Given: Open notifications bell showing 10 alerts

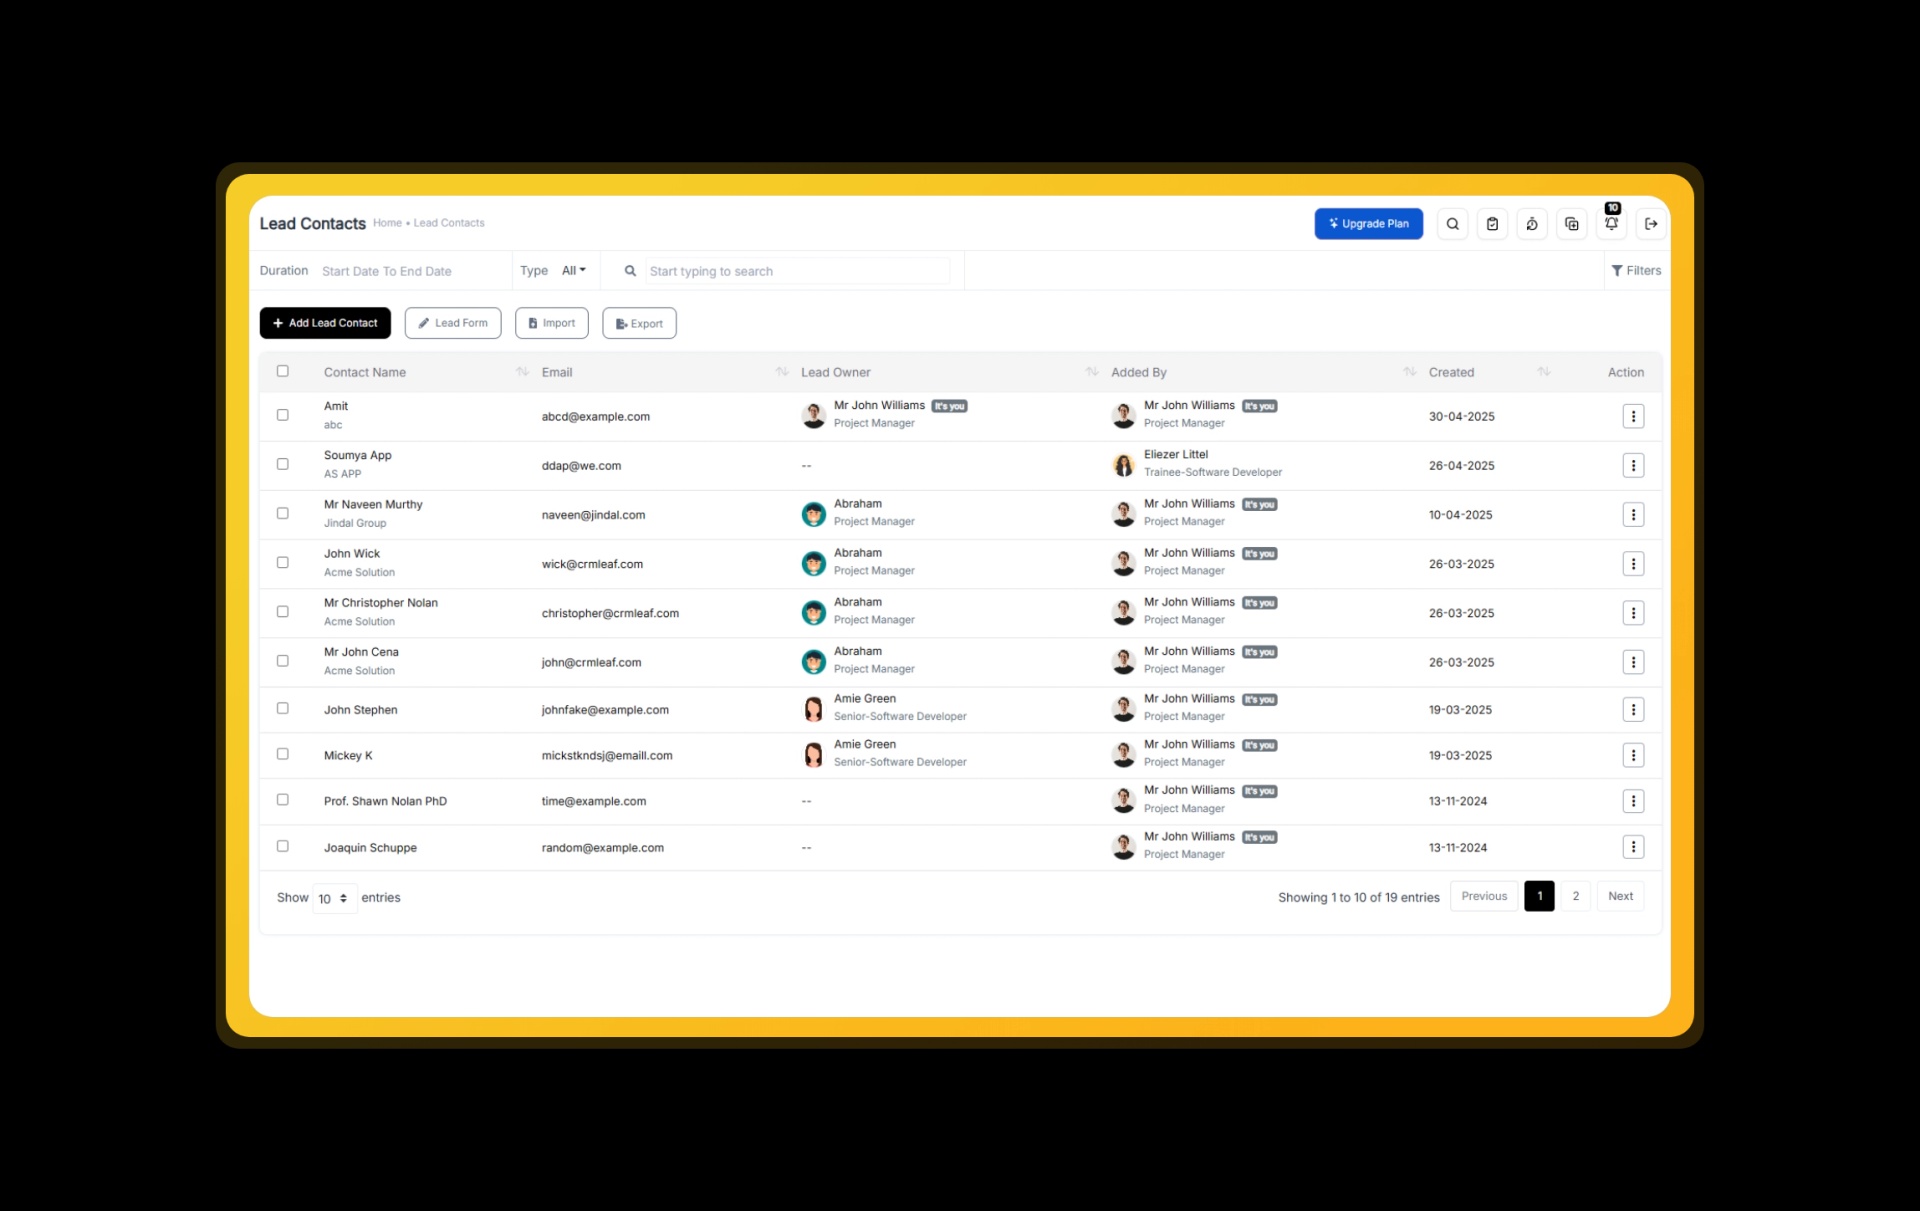Looking at the screenshot, I should [x=1611, y=224].
